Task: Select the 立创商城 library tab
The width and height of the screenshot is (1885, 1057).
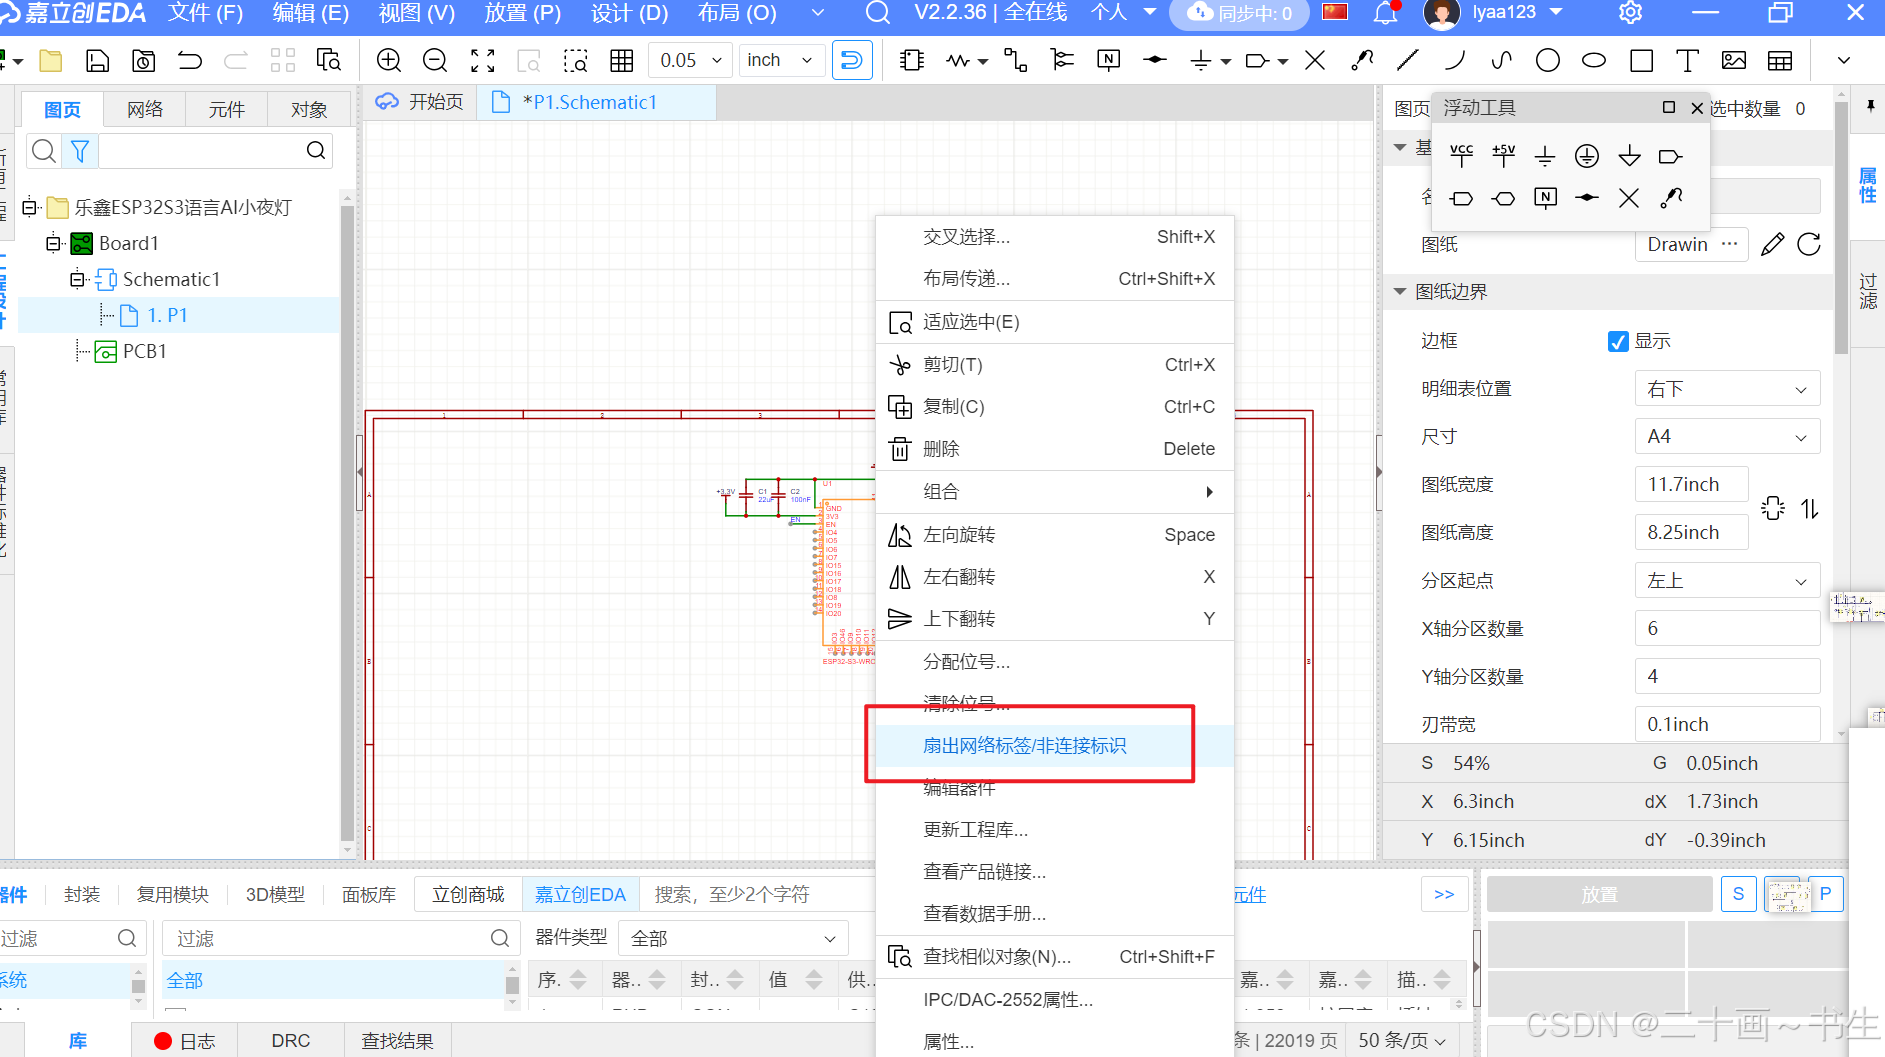Action: tap(468, 894)
